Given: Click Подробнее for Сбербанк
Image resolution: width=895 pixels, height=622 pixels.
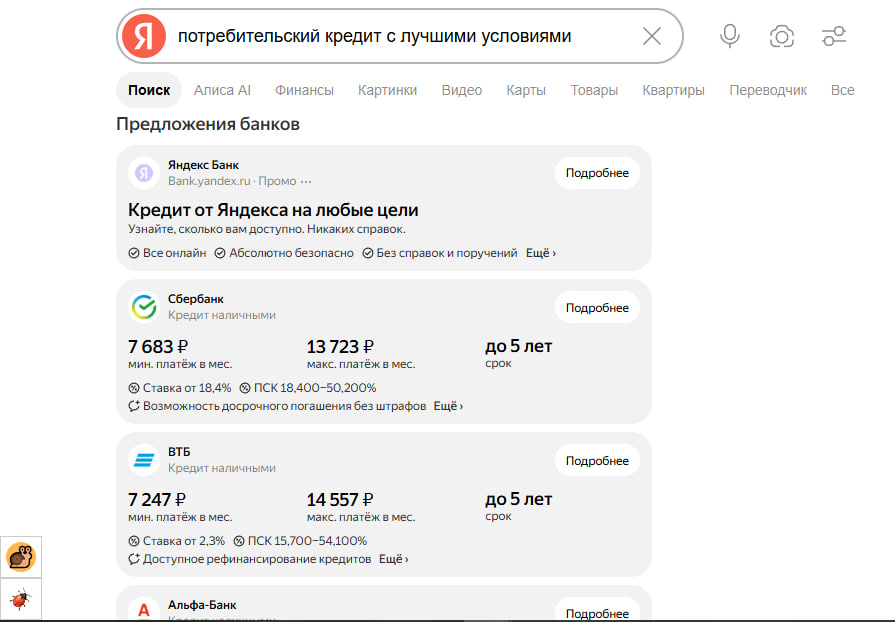Looking at the screenshot, I should click(x=597, y=308).
